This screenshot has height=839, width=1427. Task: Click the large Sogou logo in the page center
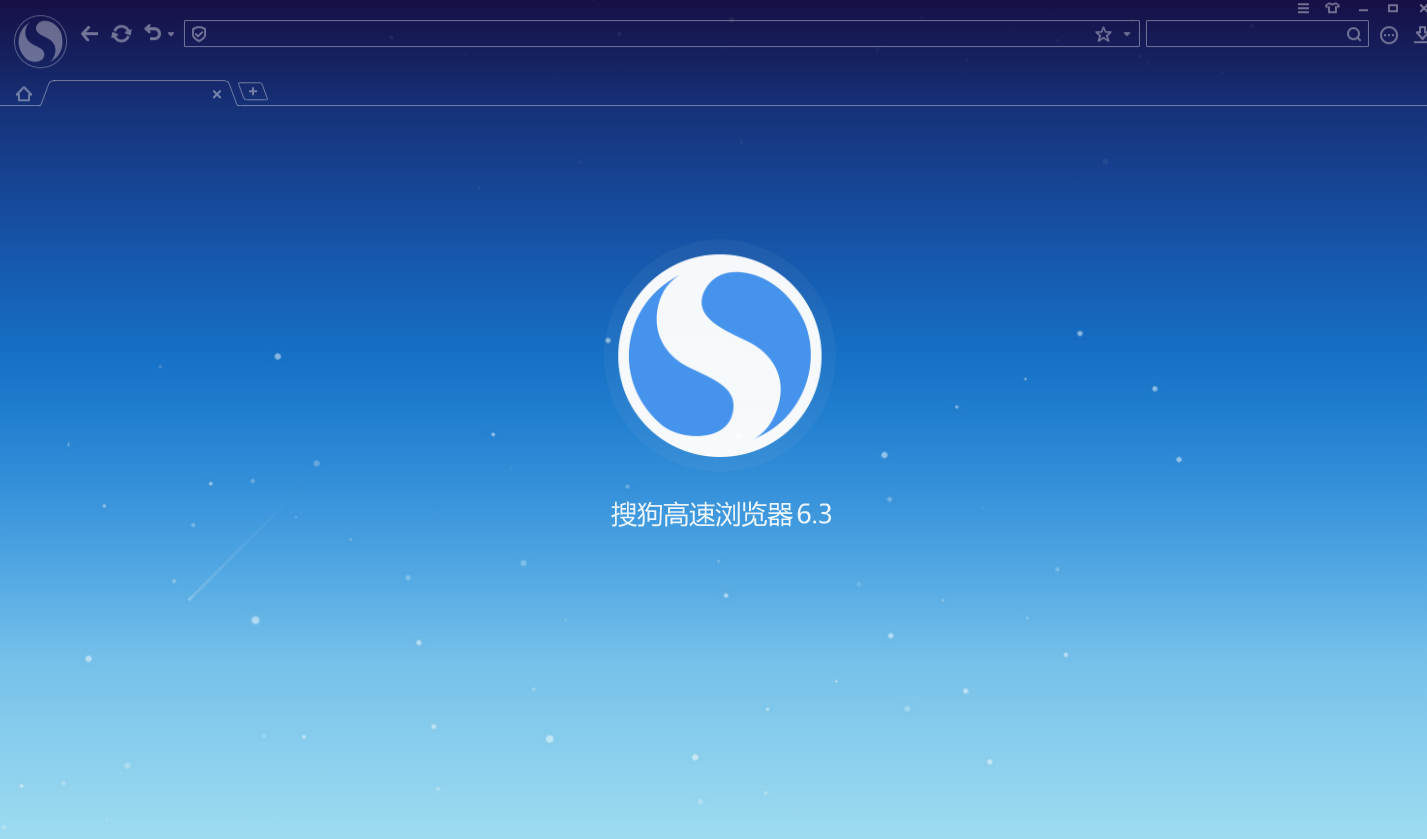pos(719,355)
